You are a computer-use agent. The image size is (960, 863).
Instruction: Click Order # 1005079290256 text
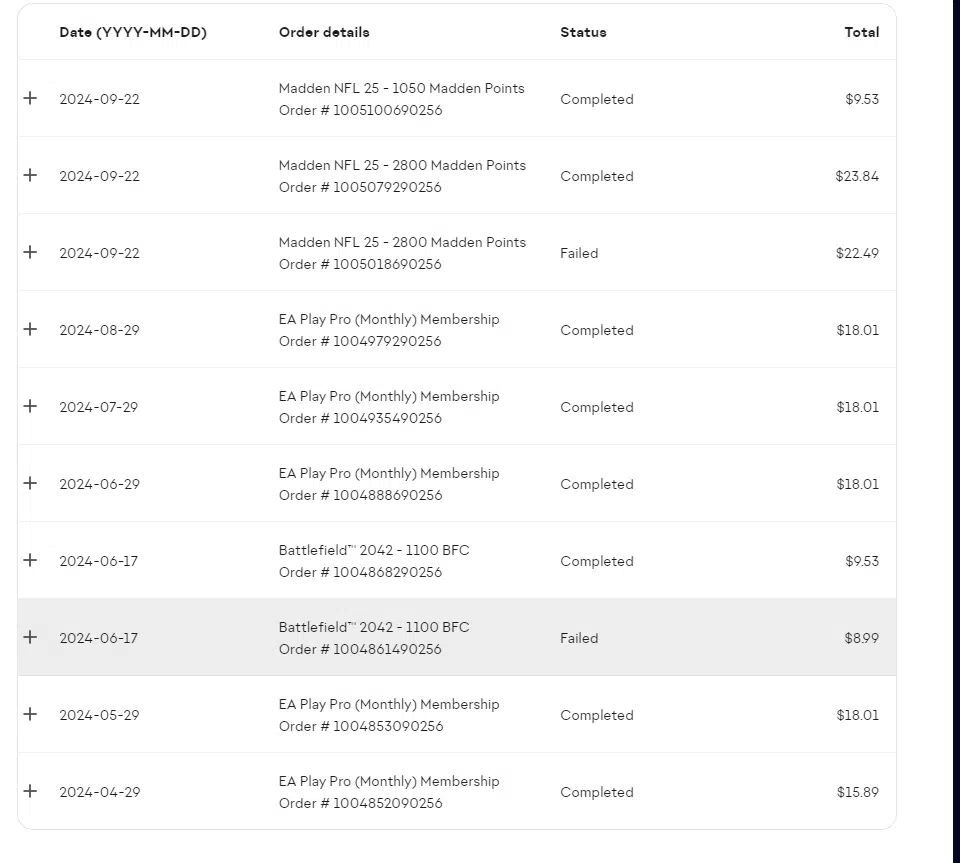[x=360, y=187]
